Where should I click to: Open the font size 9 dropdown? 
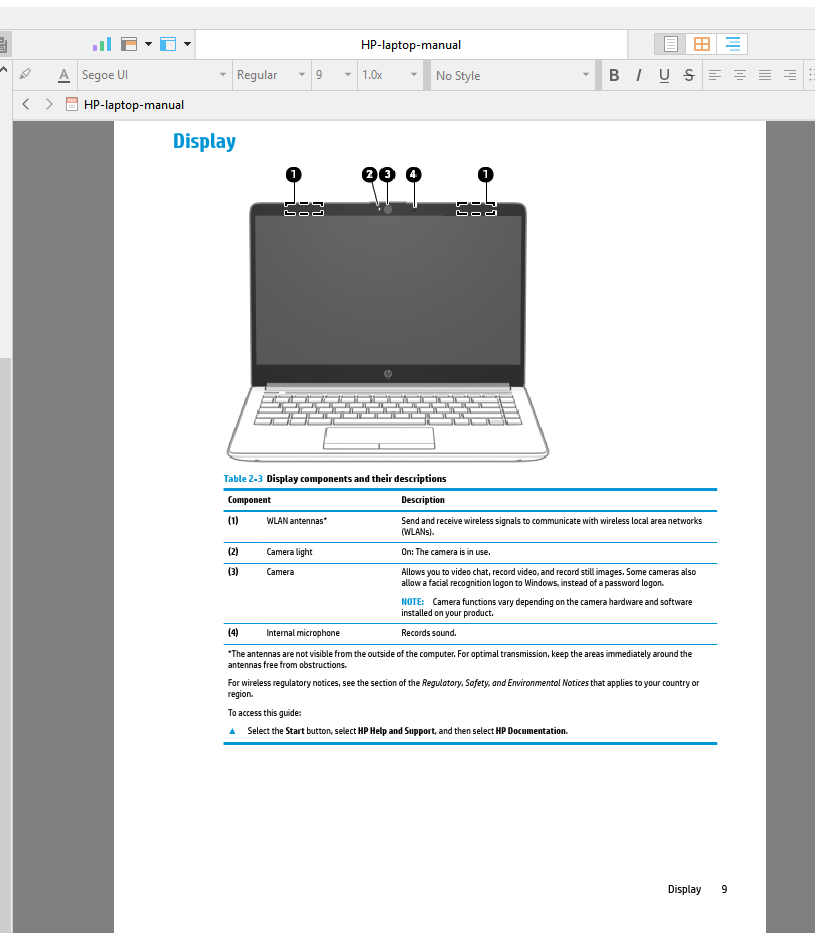[334, 75]
